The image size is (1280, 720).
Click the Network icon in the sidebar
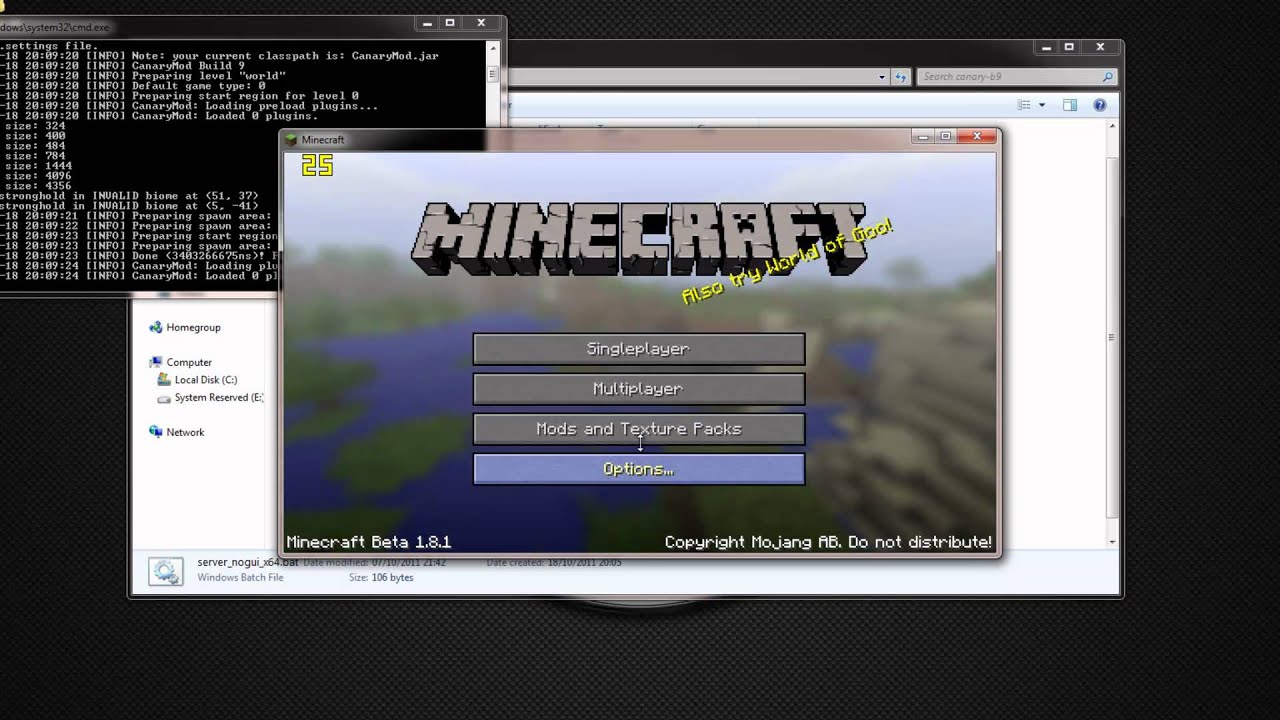pyautogui.click(x=155, y=432)
